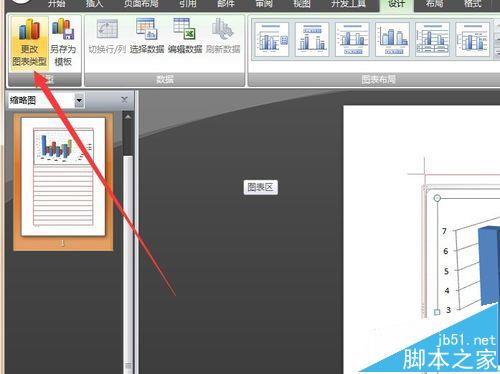Screen dimensions: 500x374
Task: Switch to the 开发工具 ribbon tab
Action: [x=348, y=4]
